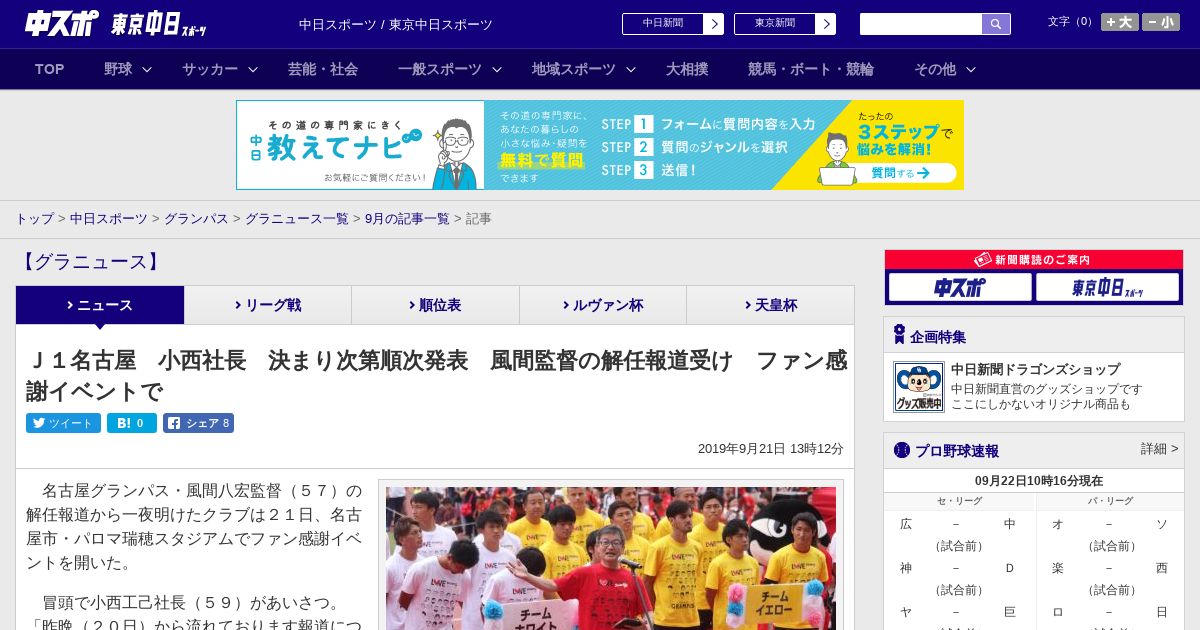Increase font size with ＋大 button
The image size is (1200, 630).
tap(1119, 22)
